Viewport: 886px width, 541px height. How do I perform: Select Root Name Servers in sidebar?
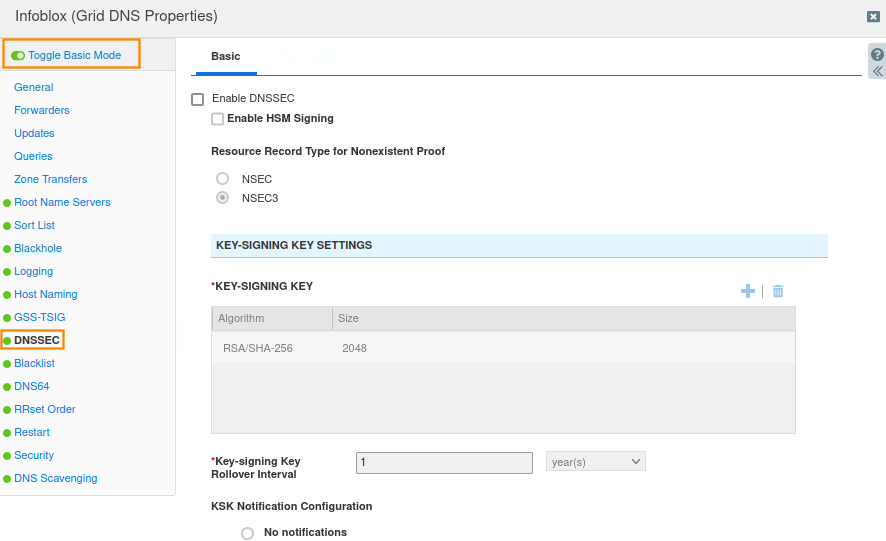[x=62, y=202]
